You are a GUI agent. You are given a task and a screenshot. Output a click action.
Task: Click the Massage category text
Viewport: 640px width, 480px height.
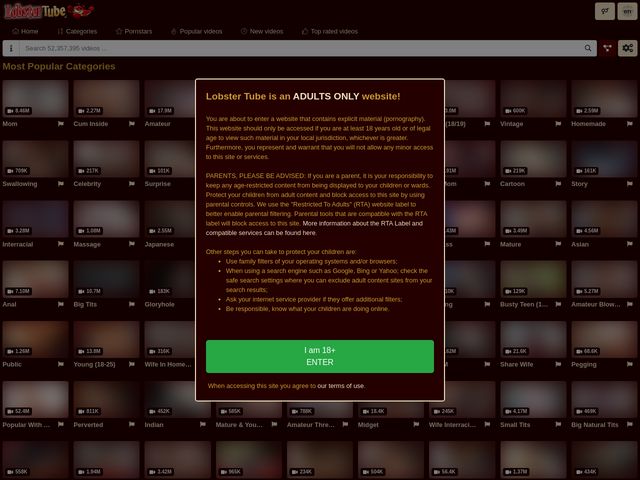coord(87,244)
